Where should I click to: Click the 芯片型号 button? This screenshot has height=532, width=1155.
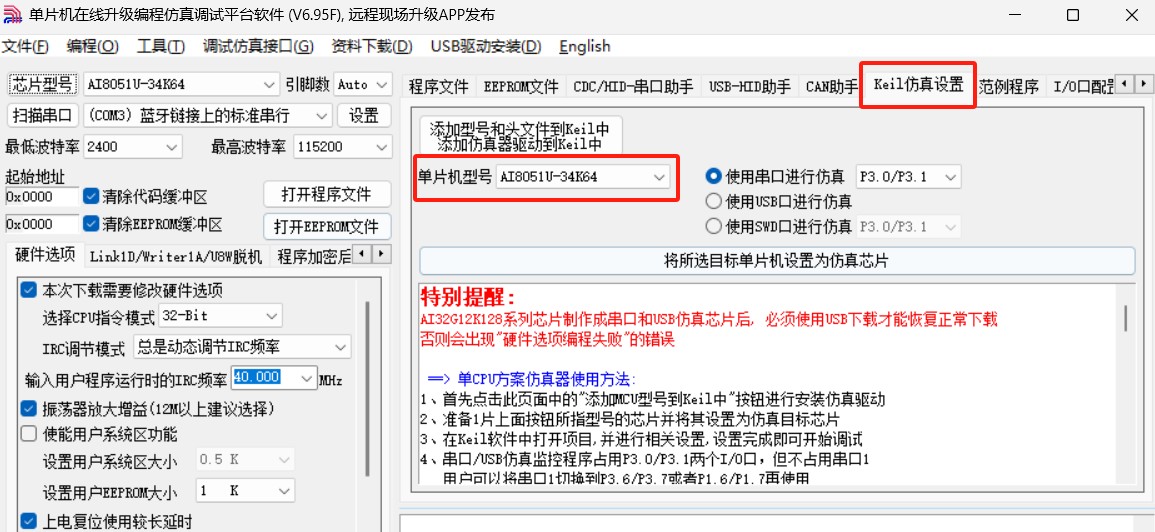tap(43, 84)
